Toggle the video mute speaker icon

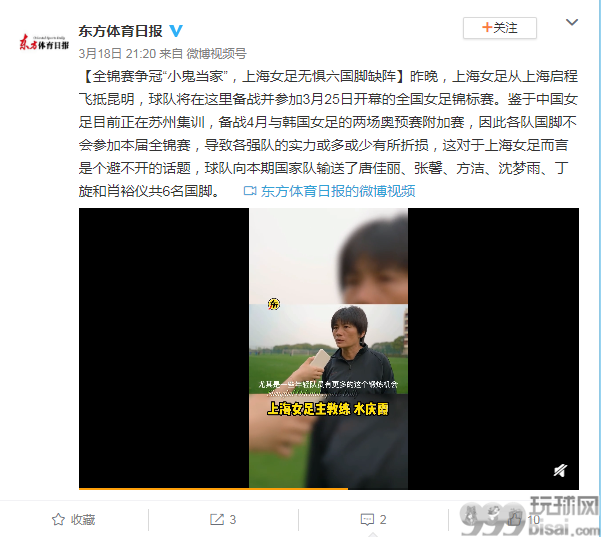tap(560, 470)
